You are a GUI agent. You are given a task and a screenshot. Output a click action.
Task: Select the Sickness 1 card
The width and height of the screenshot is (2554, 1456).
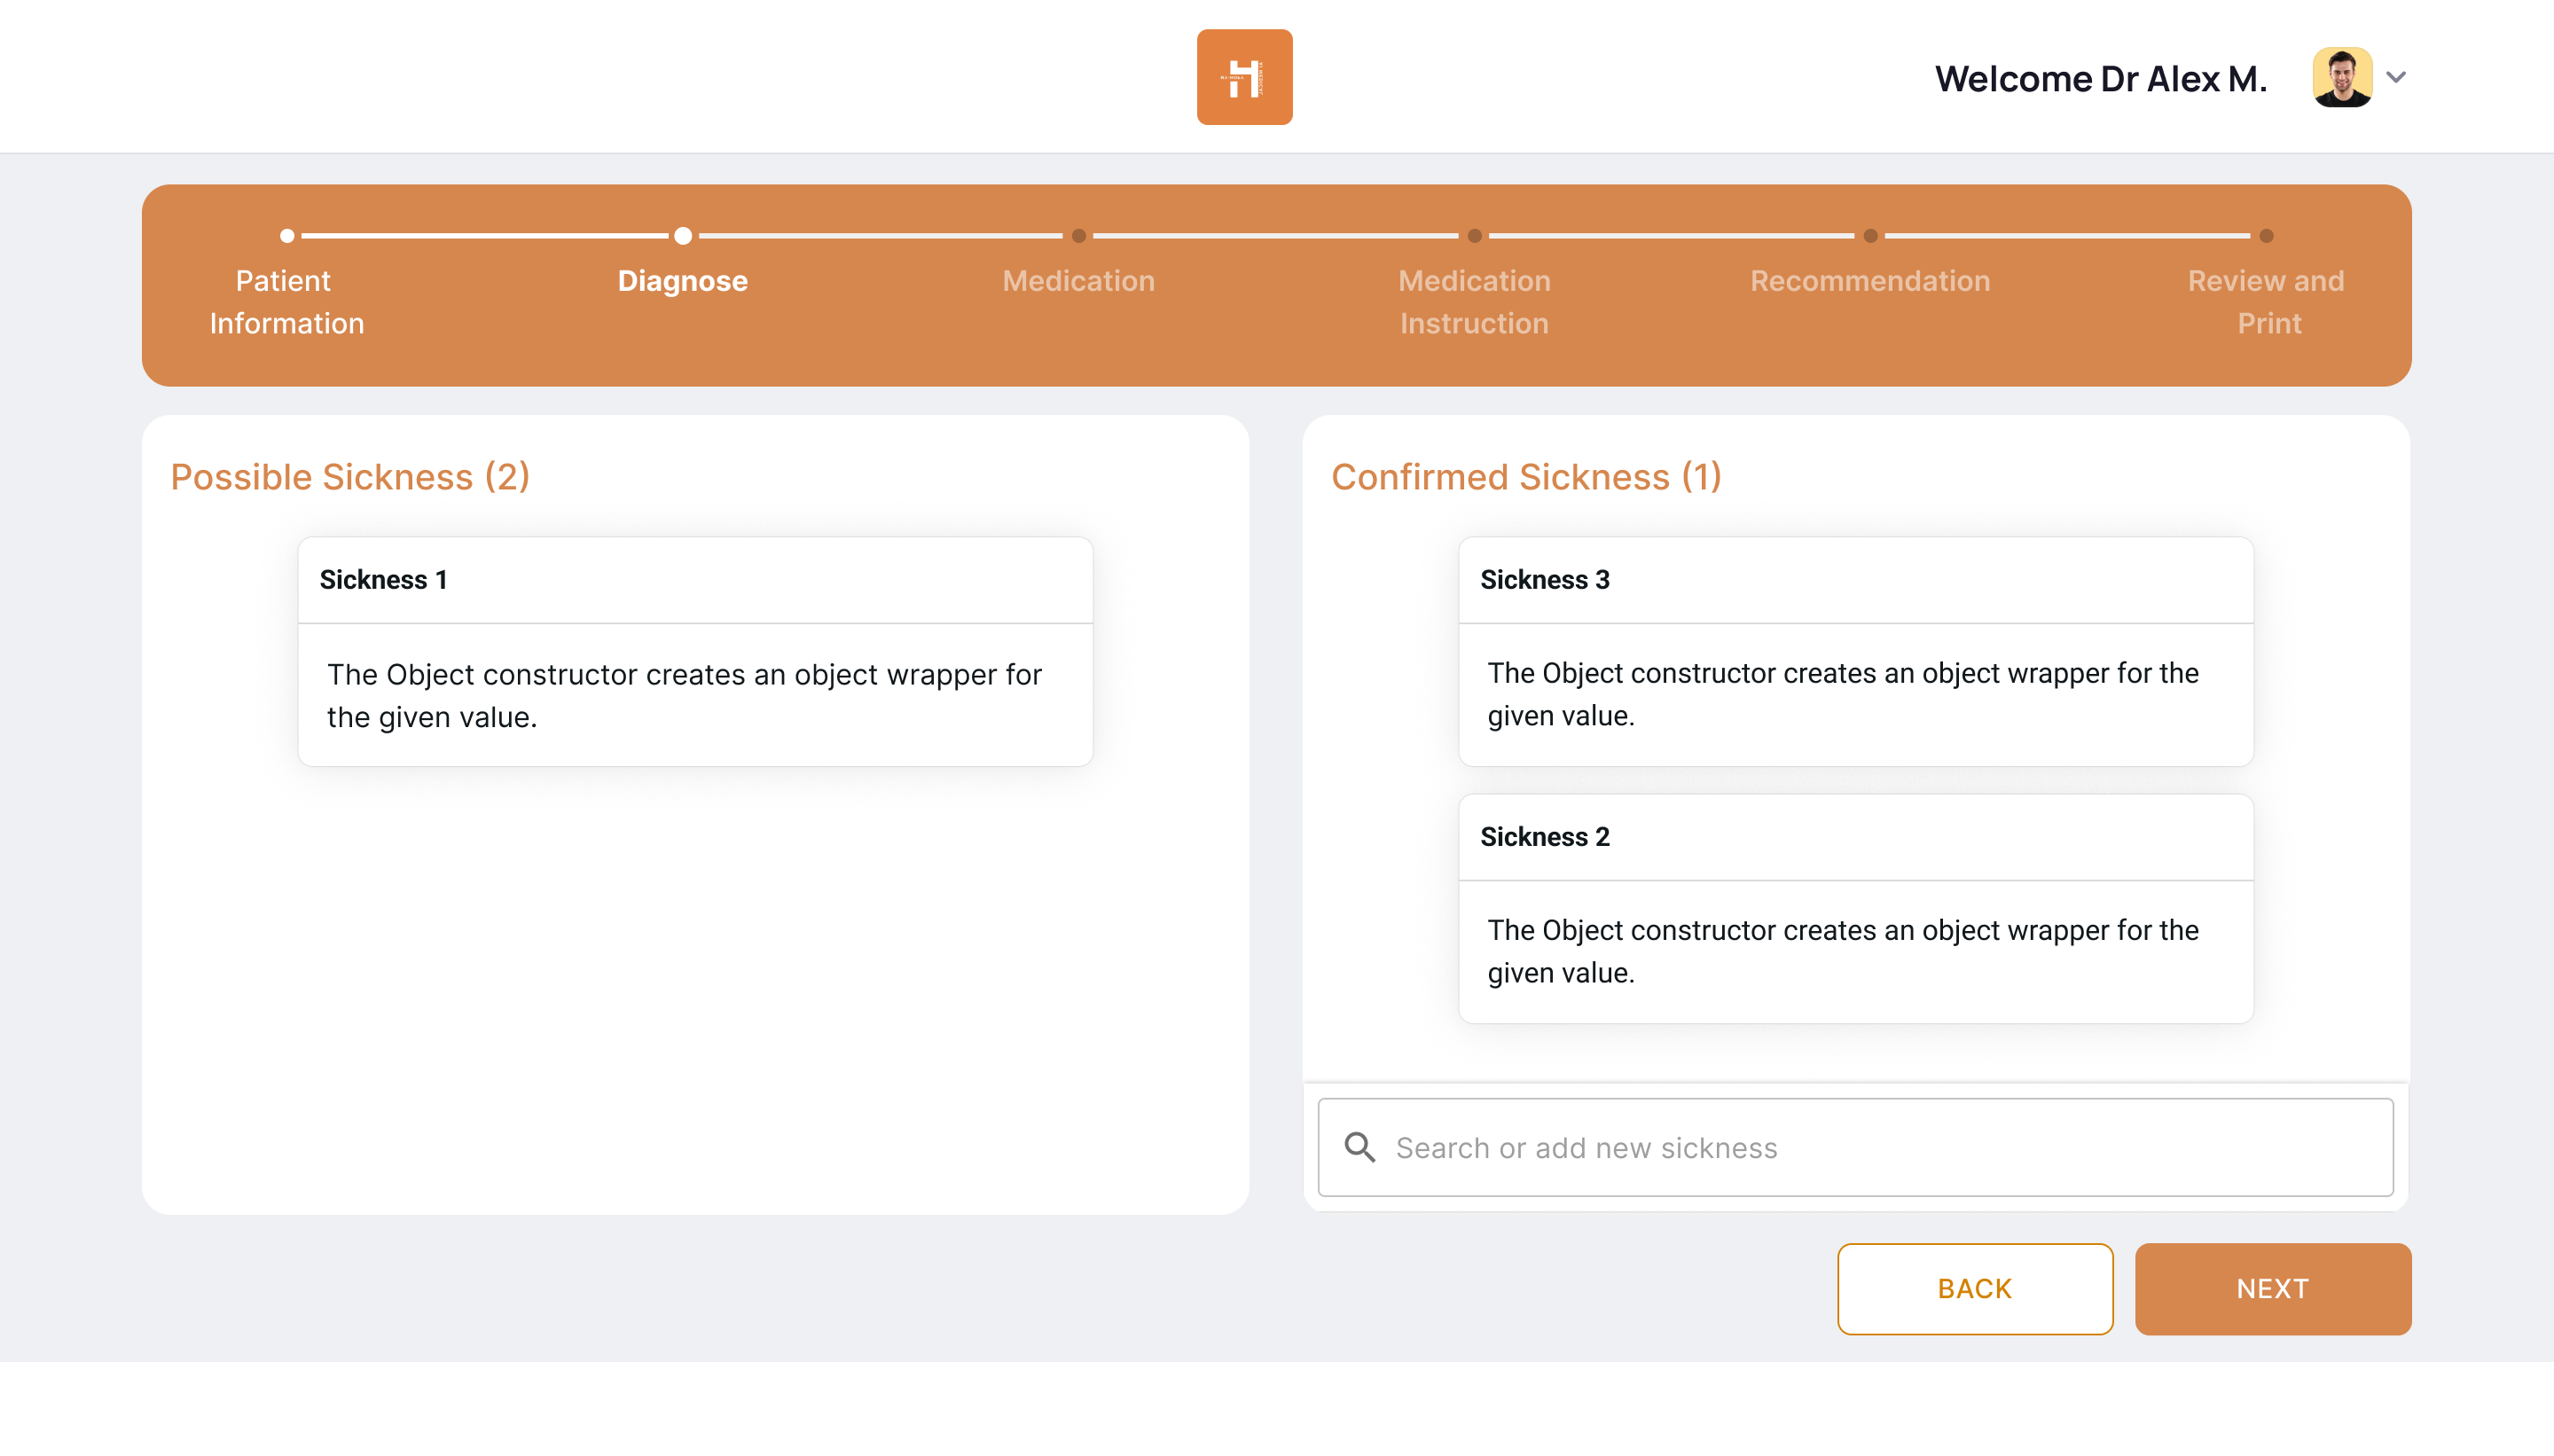tap(695, 651)
